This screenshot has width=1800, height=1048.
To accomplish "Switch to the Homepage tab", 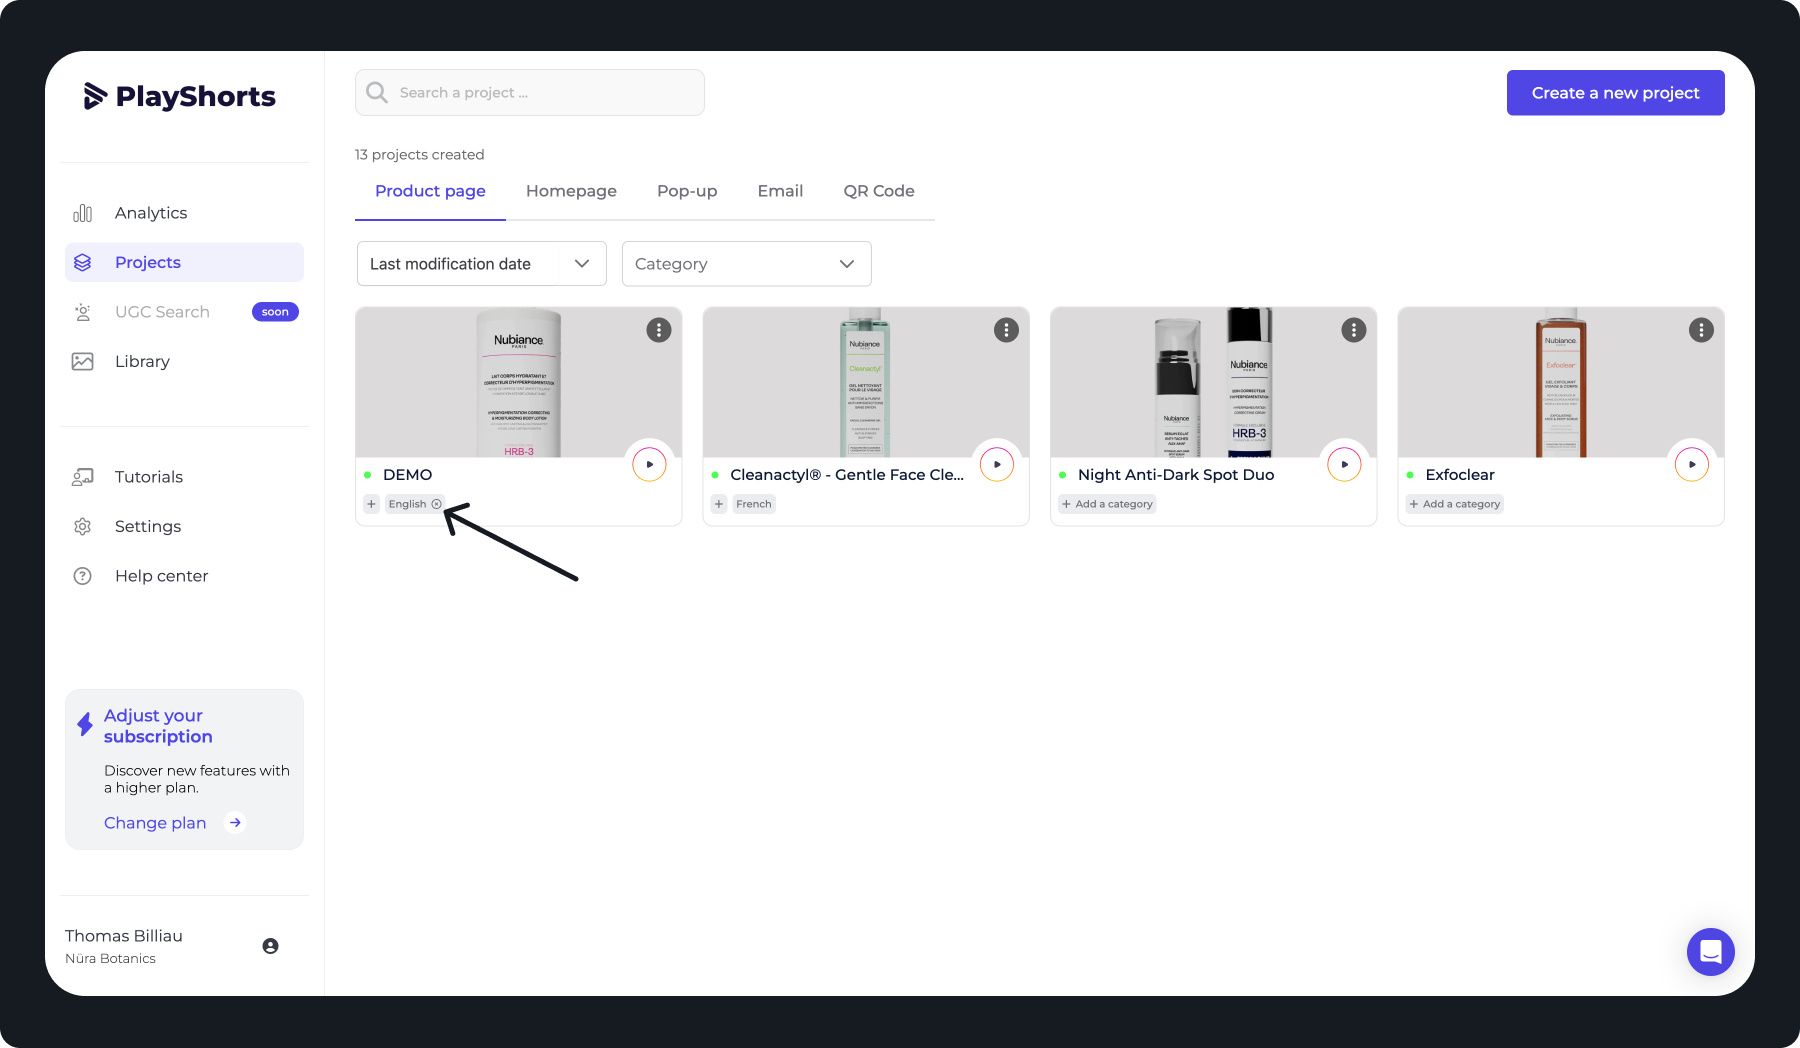I will (571, 191).
